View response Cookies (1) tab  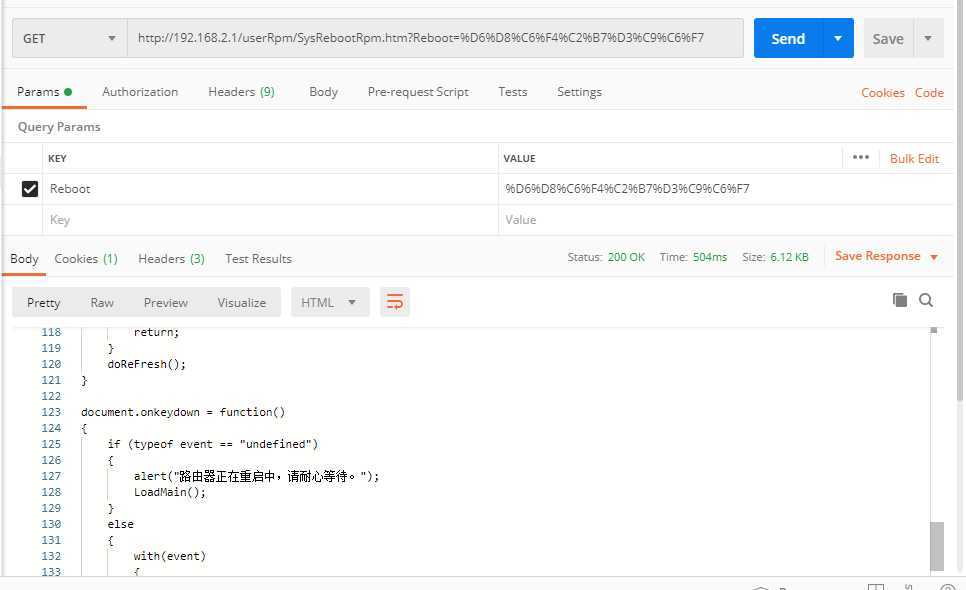click(86, 259)
